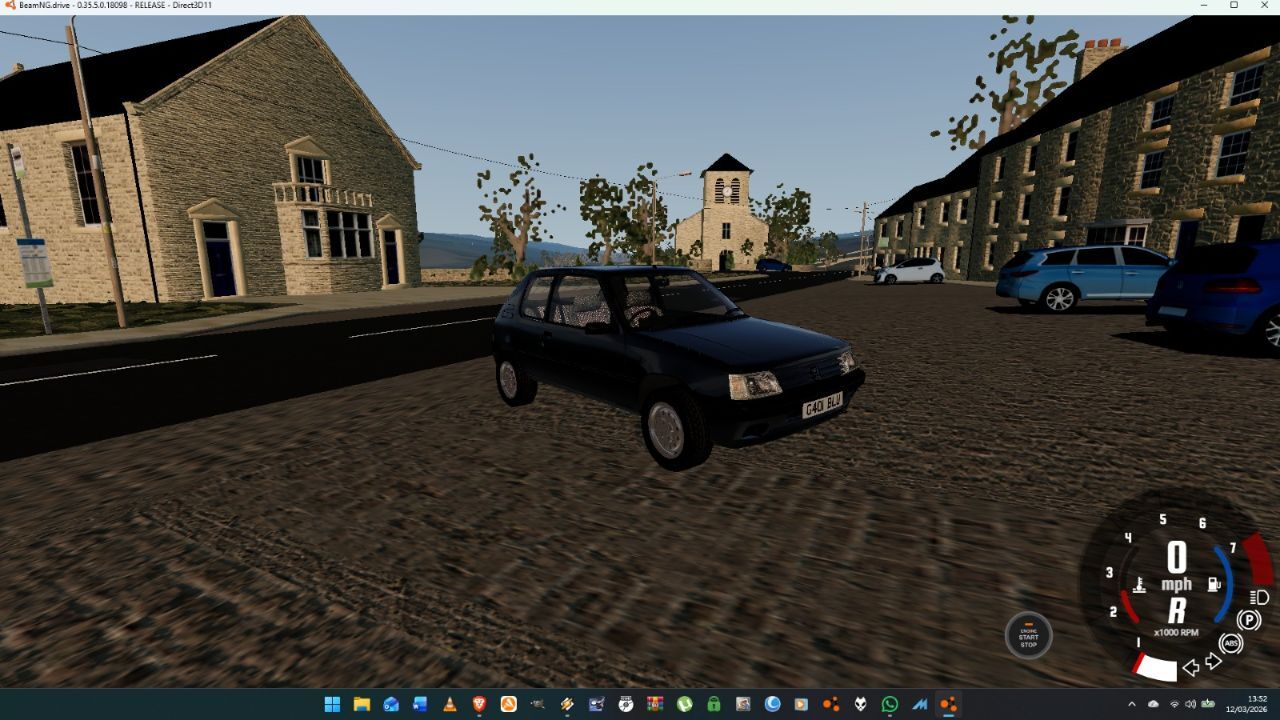Click the 0 speed readout
Screen dimensions: 1280x720
[1177, 557]
